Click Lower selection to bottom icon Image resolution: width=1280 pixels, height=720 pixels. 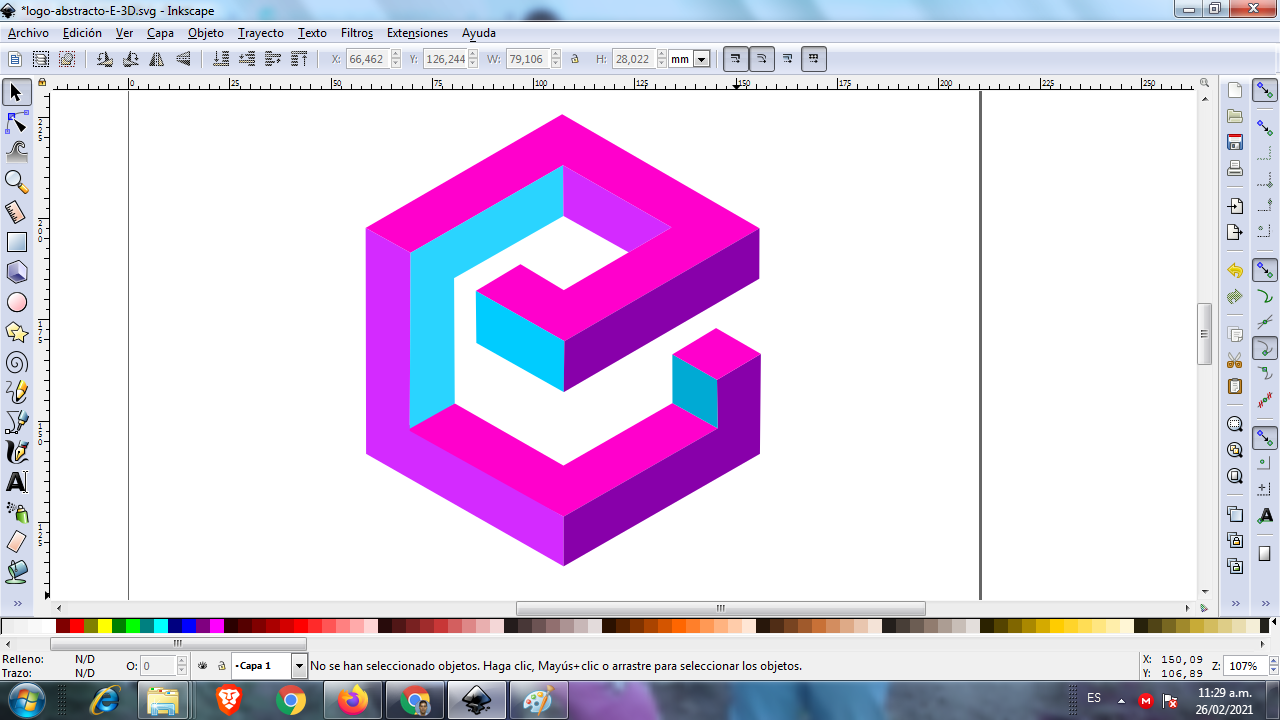222,59
